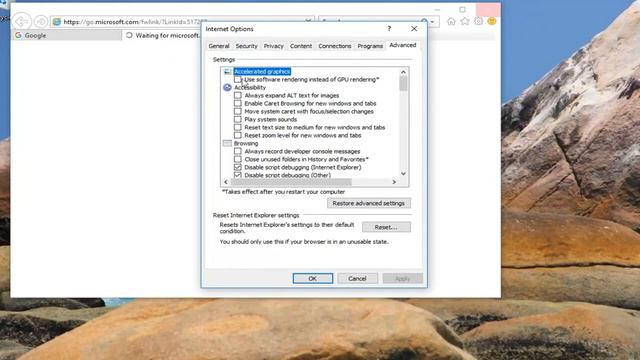This screenshot has height=360, width=640.
Task: Check Reset text size to medium option
Action: 238,127
